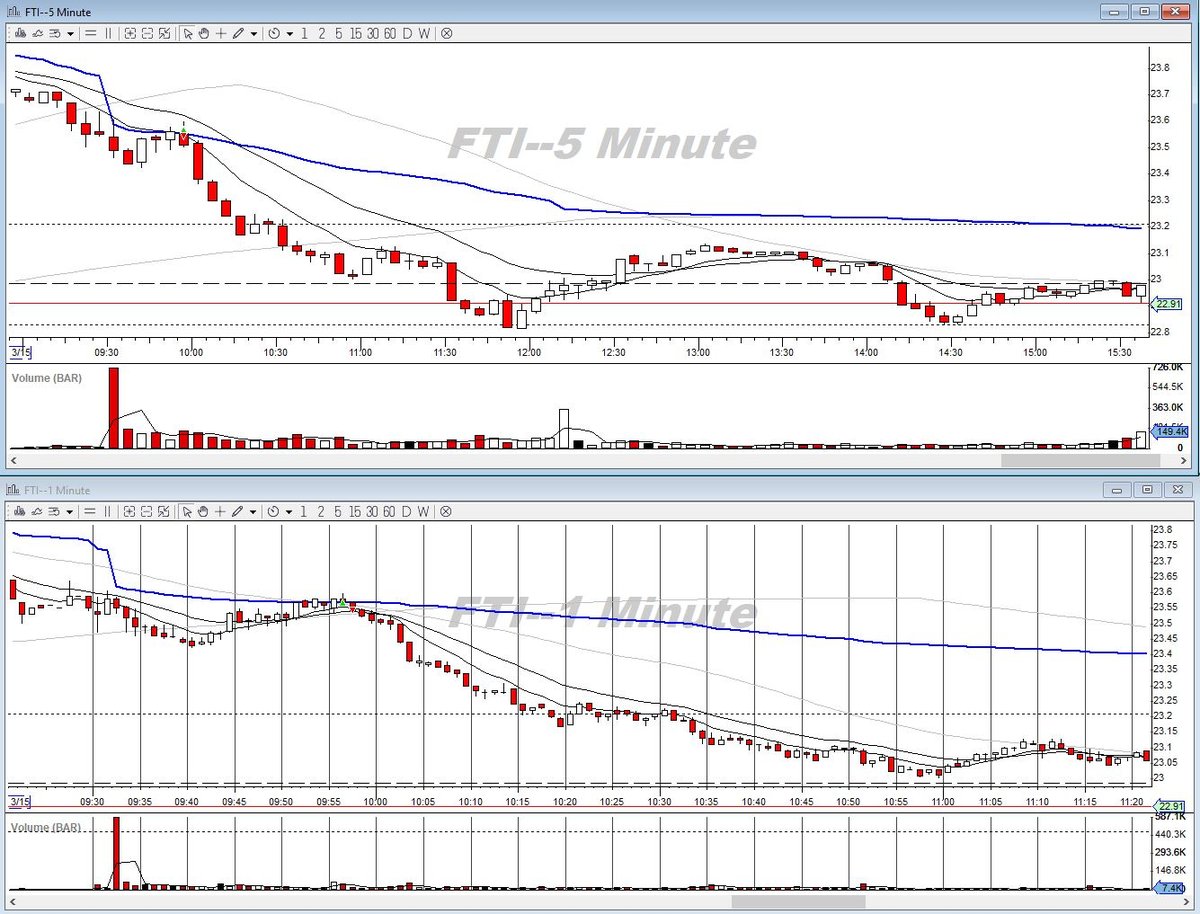Click 1 Minute chart horizontal scrollbar thumb
Image resolution: width=1200 pixels, height=914 pixels.
[797, 901]
